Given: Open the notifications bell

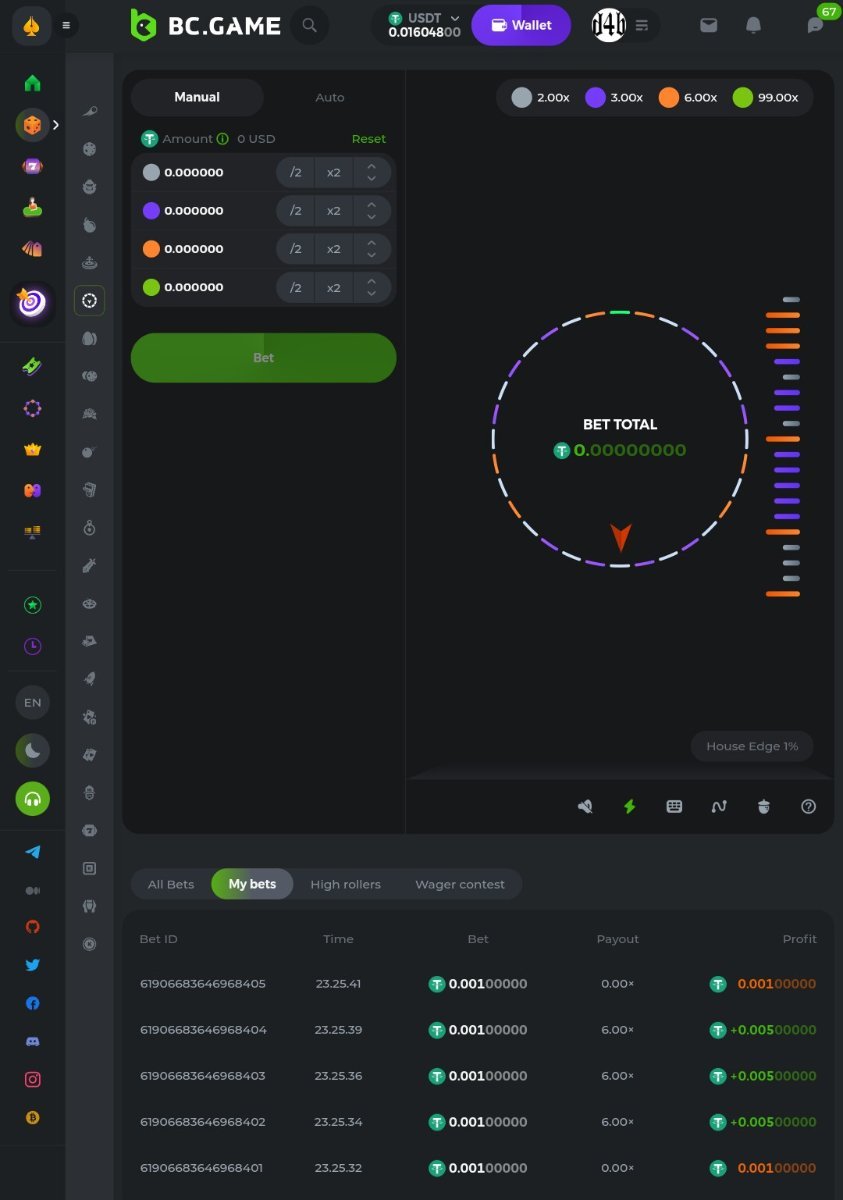Looking at the screenshot, I should (754, 25).
